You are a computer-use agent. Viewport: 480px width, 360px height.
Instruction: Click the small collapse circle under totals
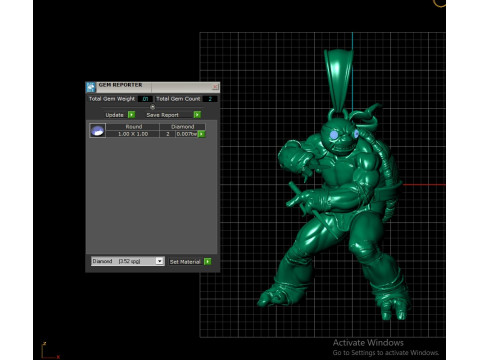(152, 107)
